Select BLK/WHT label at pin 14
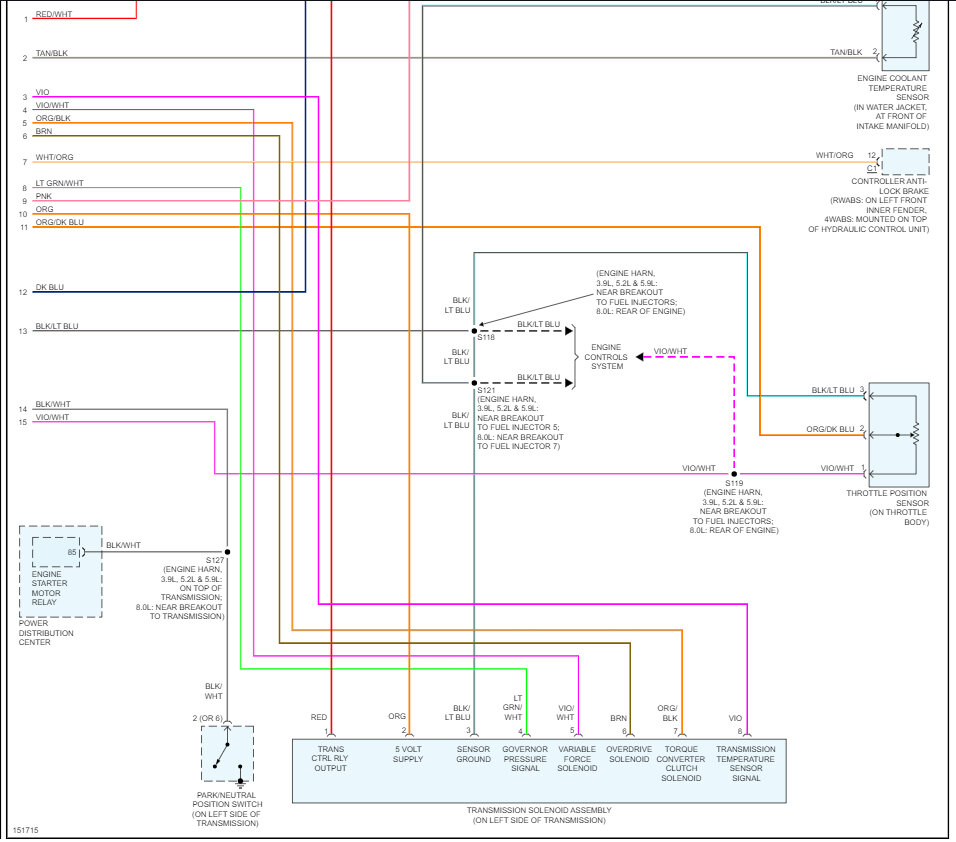Image resolution: width=956 pixels, height=842 pixels. tap(52, 404)
